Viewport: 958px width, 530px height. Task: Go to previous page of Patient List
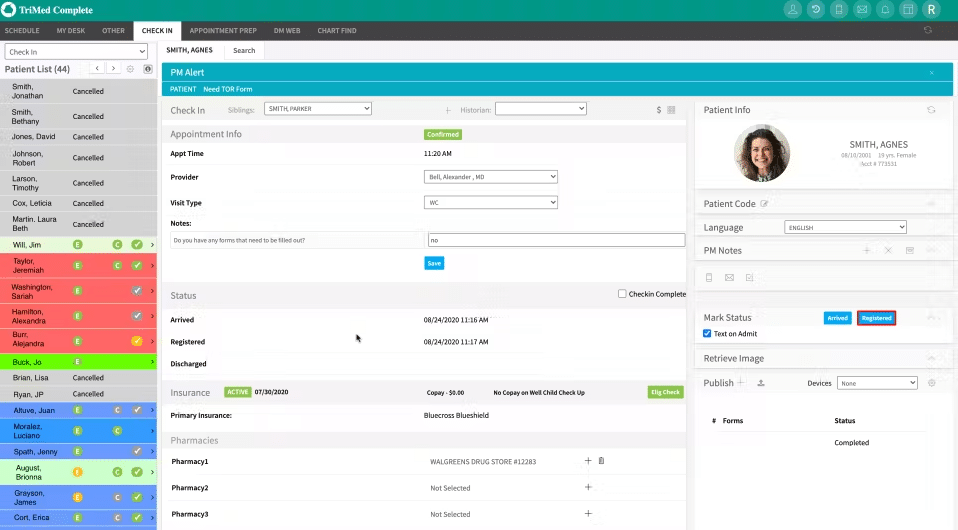click(97, 68)
